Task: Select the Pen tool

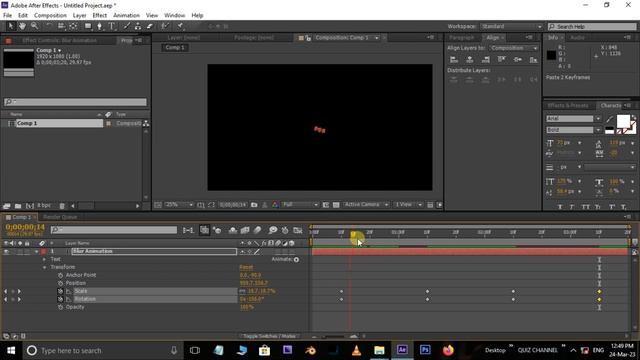Action: pyautogui.click(x=100, y=26)
